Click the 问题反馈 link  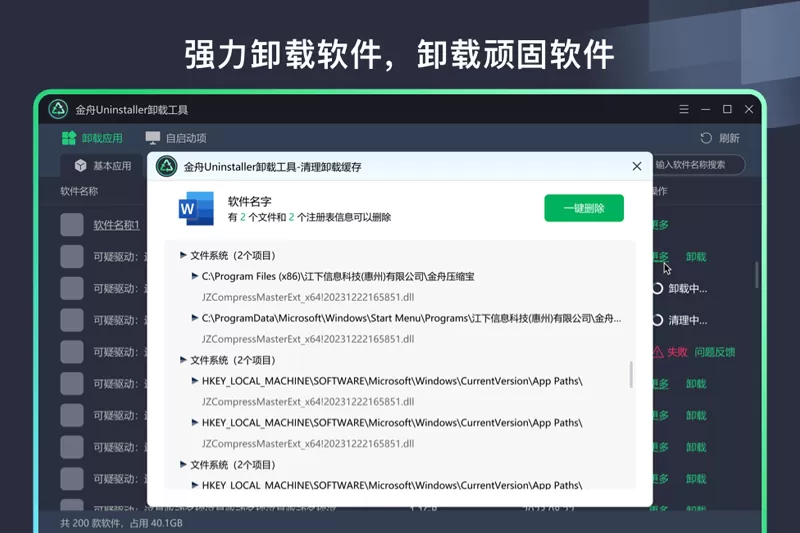click(715, 352)
